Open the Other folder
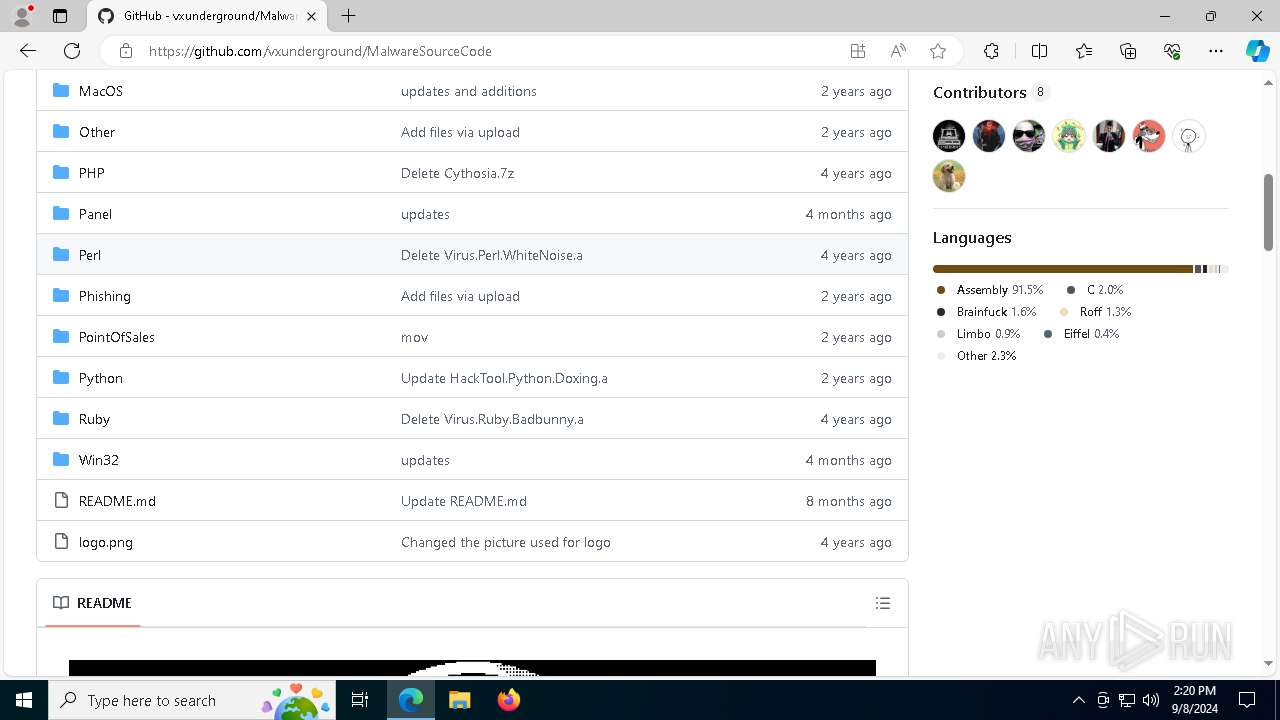This screenshot has height=720, width=1280. [97, 132]
